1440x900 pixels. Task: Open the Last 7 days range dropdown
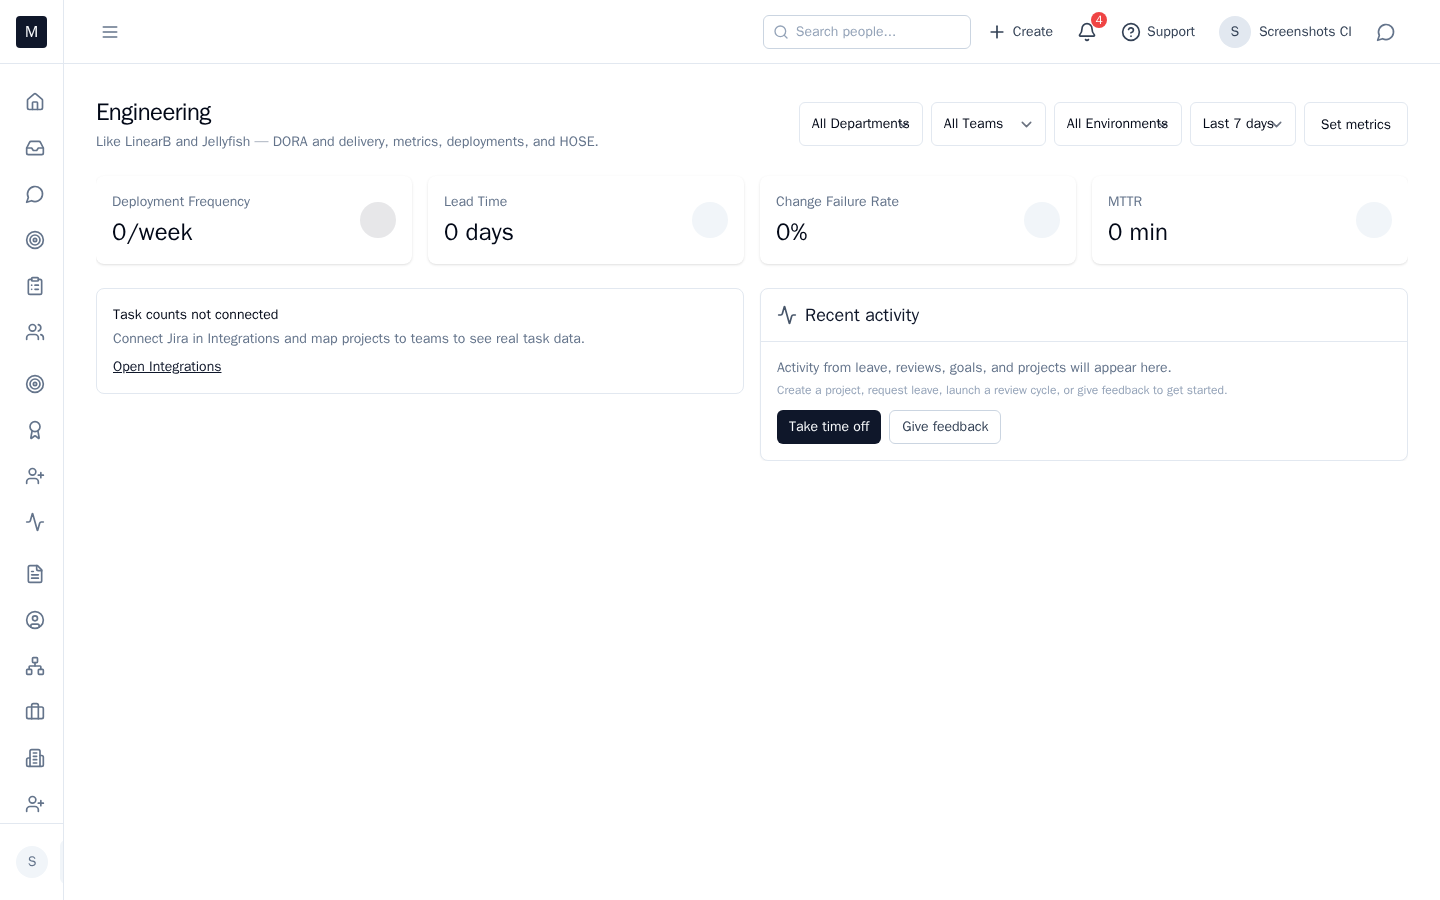click(1242, 124)
